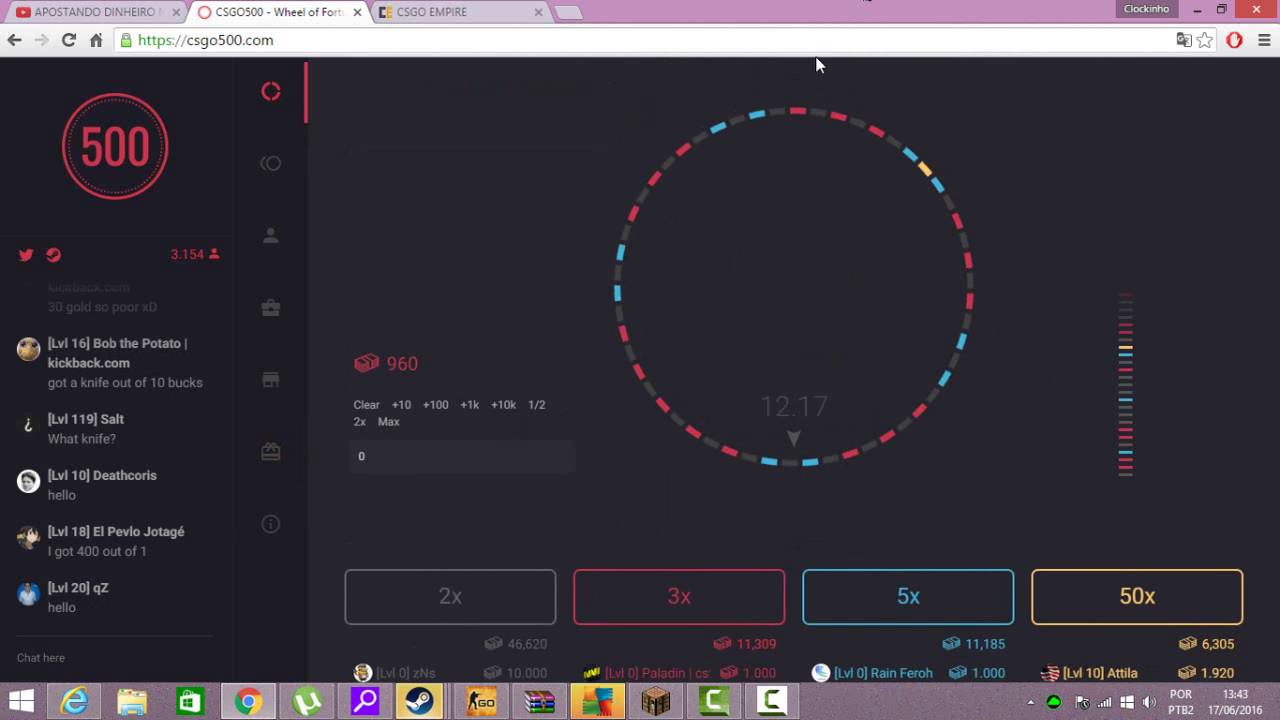Bet on the 3x red multiplier
1280x720 pixels.
pos(679,597)
